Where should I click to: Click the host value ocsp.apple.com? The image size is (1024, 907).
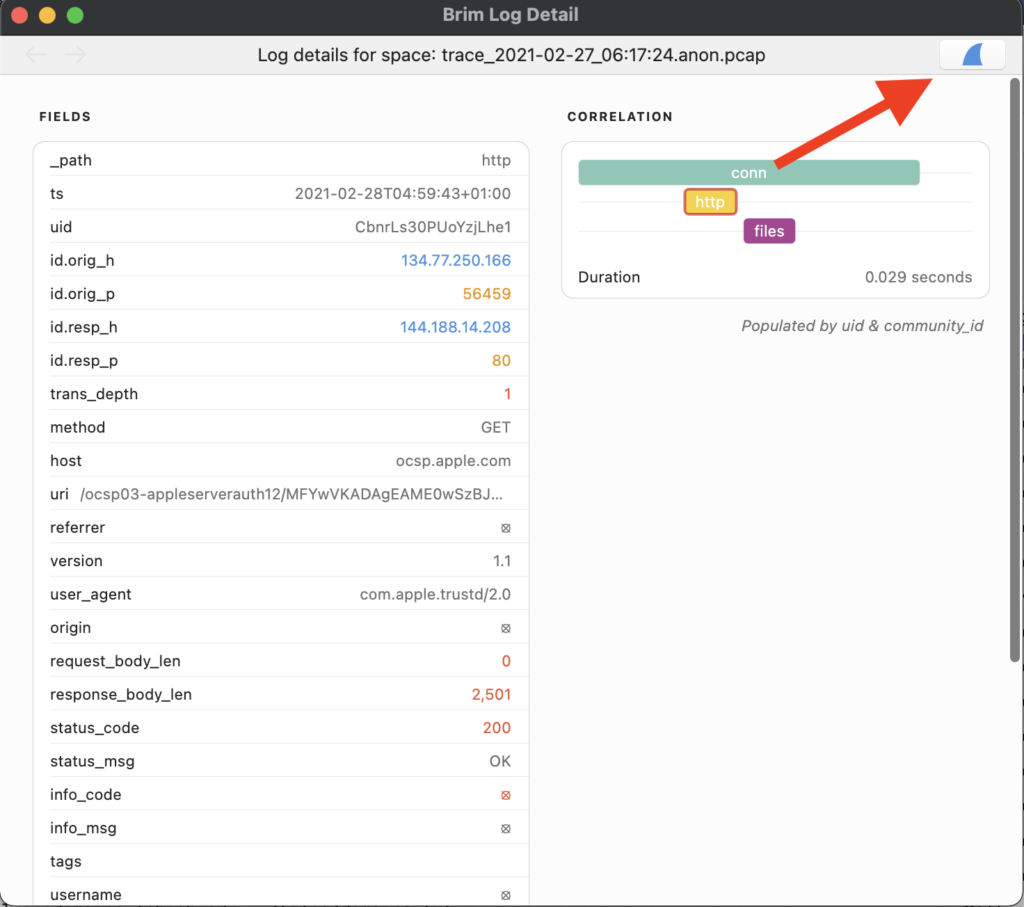point(453,461)
